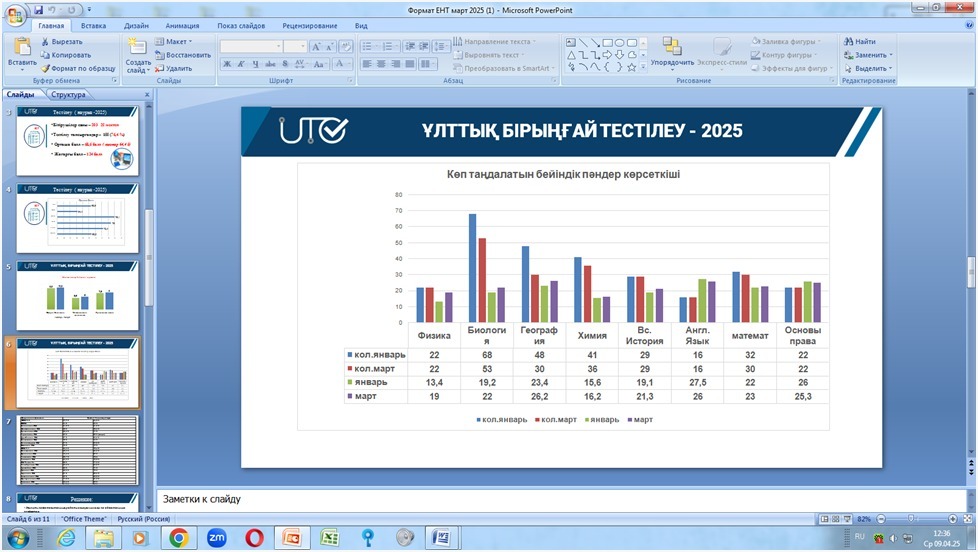Switch to Slide Sorter view in status bar
Viewport: 978px width, 552px height.
click(x=836, y=520)
